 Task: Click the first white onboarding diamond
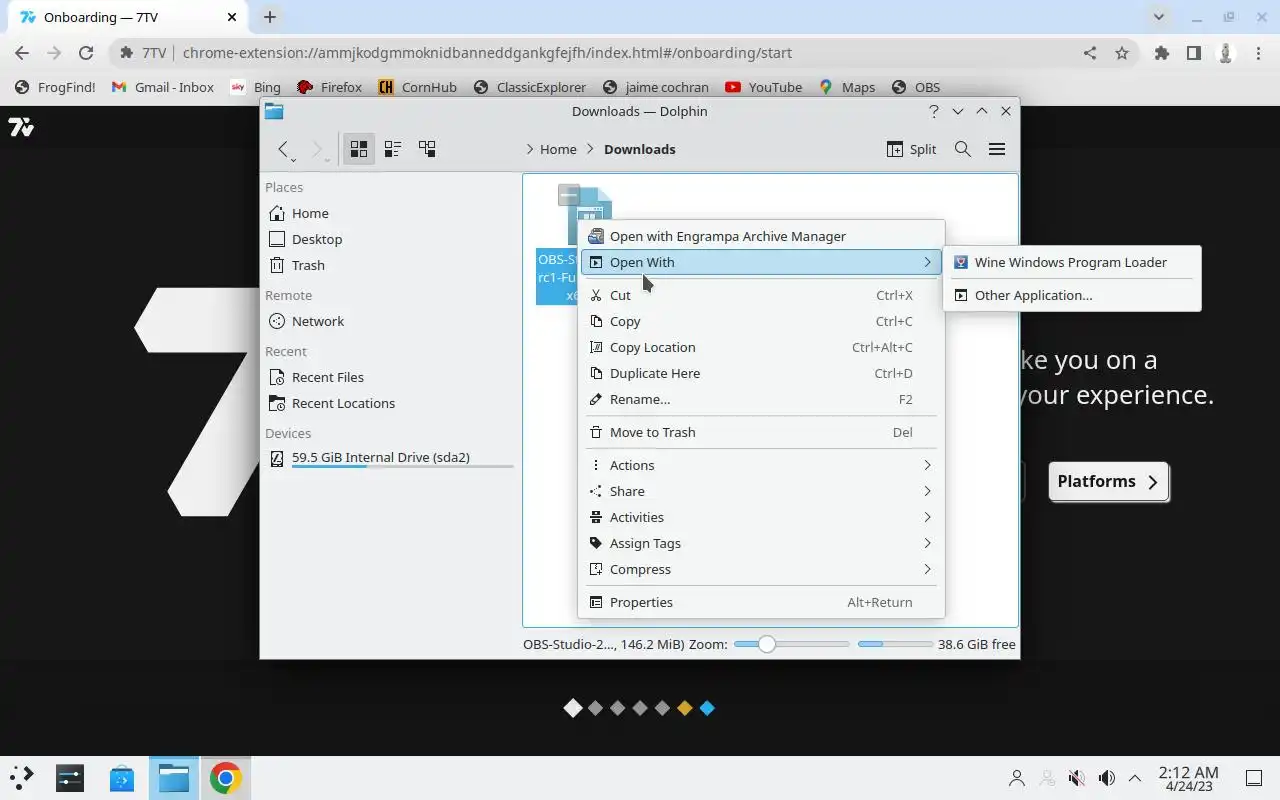573,708
